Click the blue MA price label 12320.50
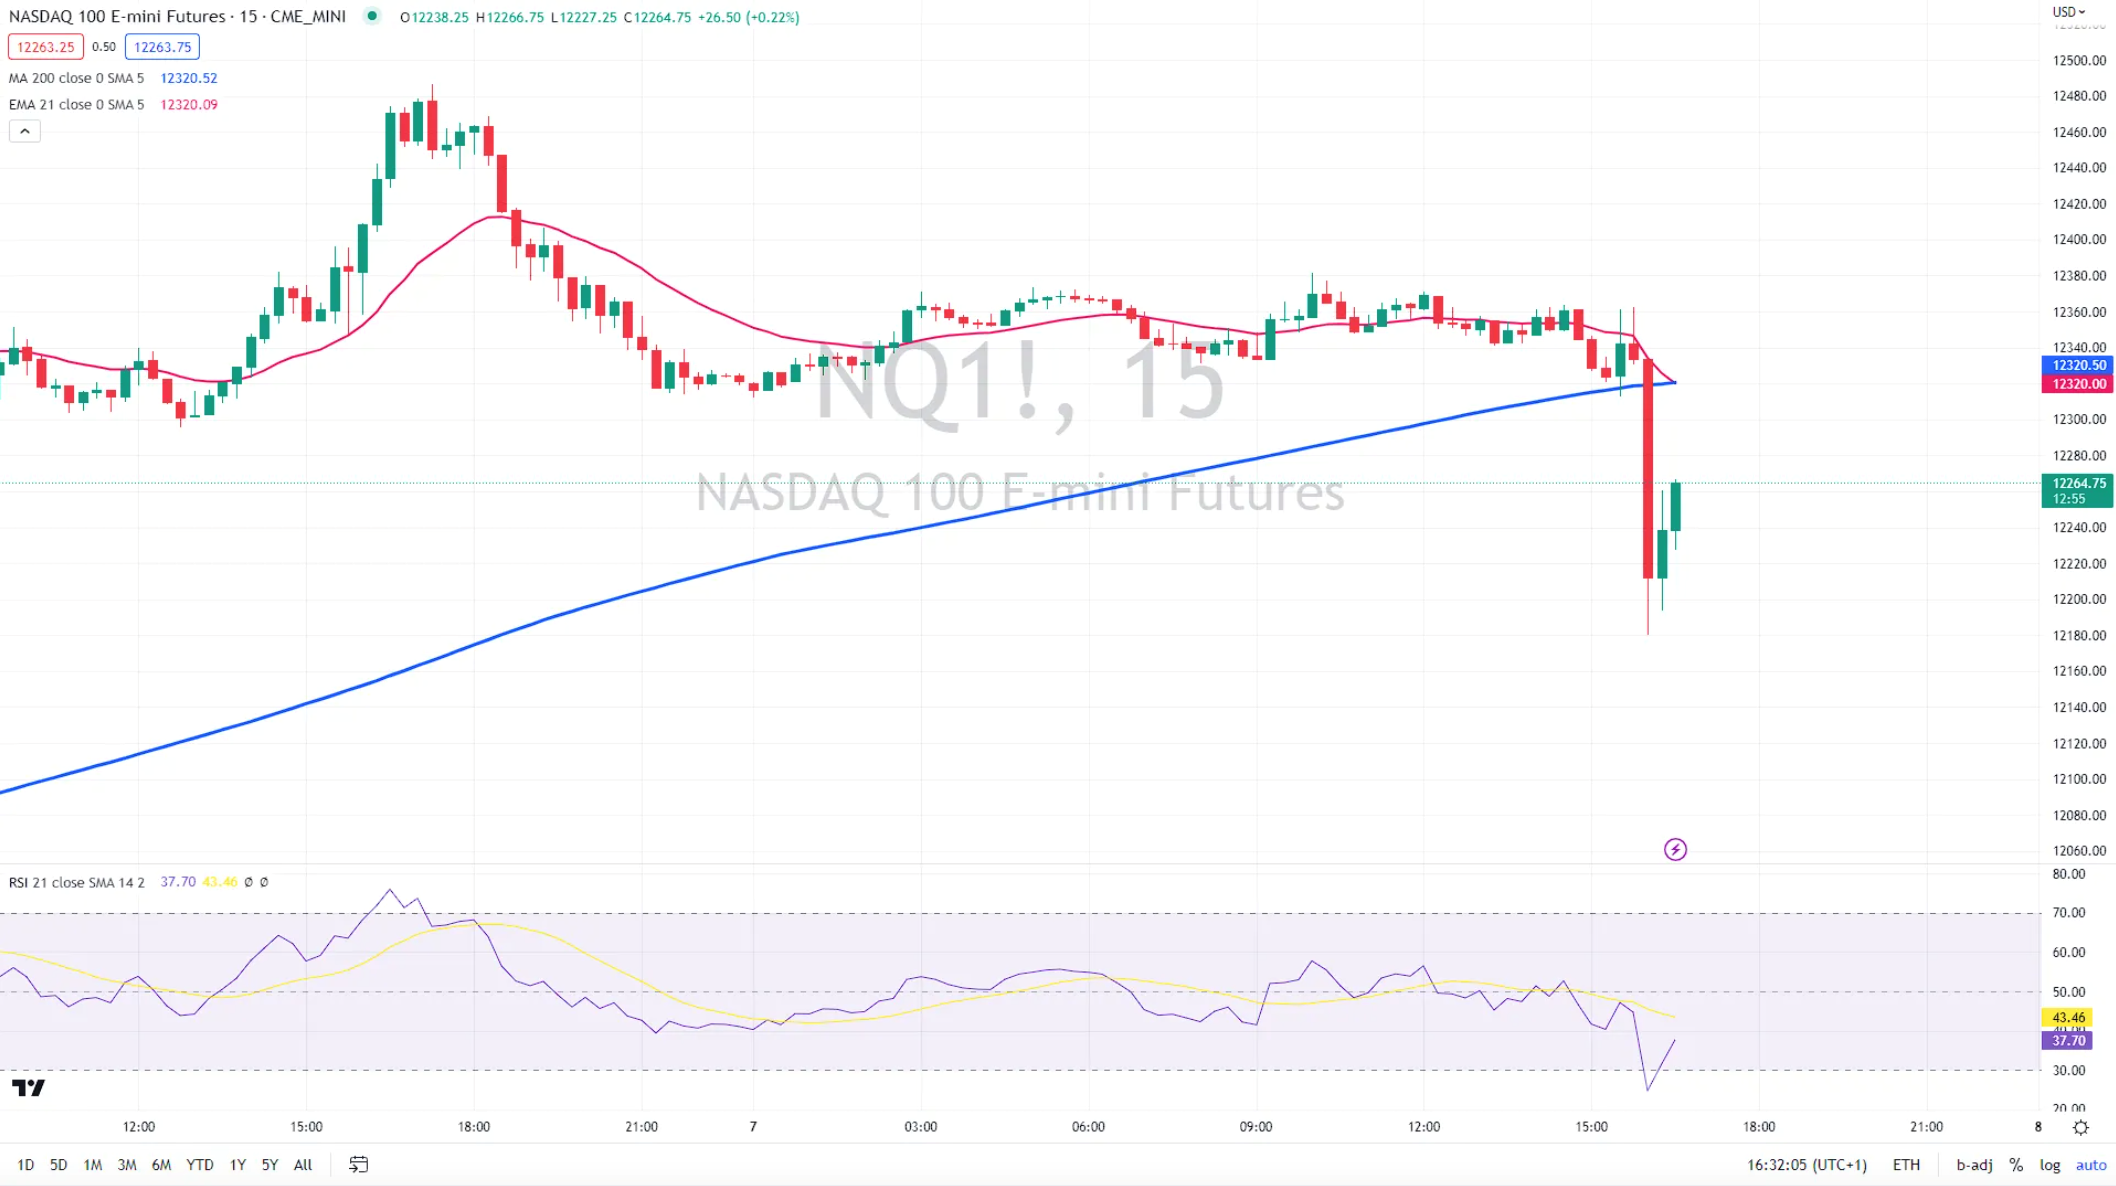2116x1186 pixels. click(2077, 366)
